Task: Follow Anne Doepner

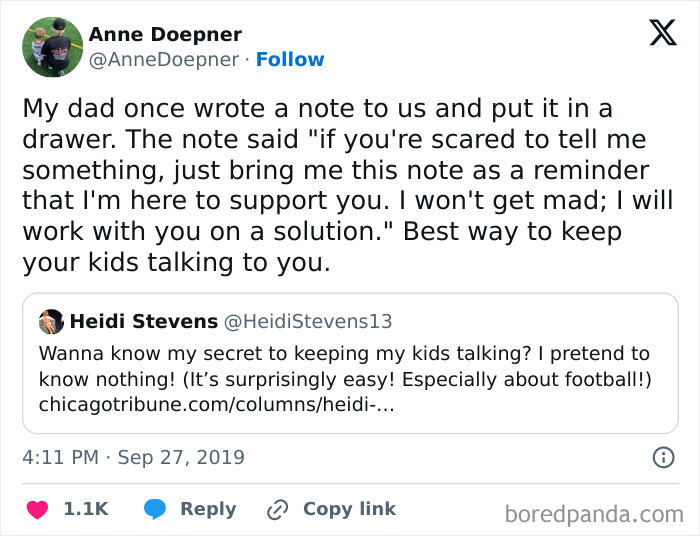Action: (290, 59)
